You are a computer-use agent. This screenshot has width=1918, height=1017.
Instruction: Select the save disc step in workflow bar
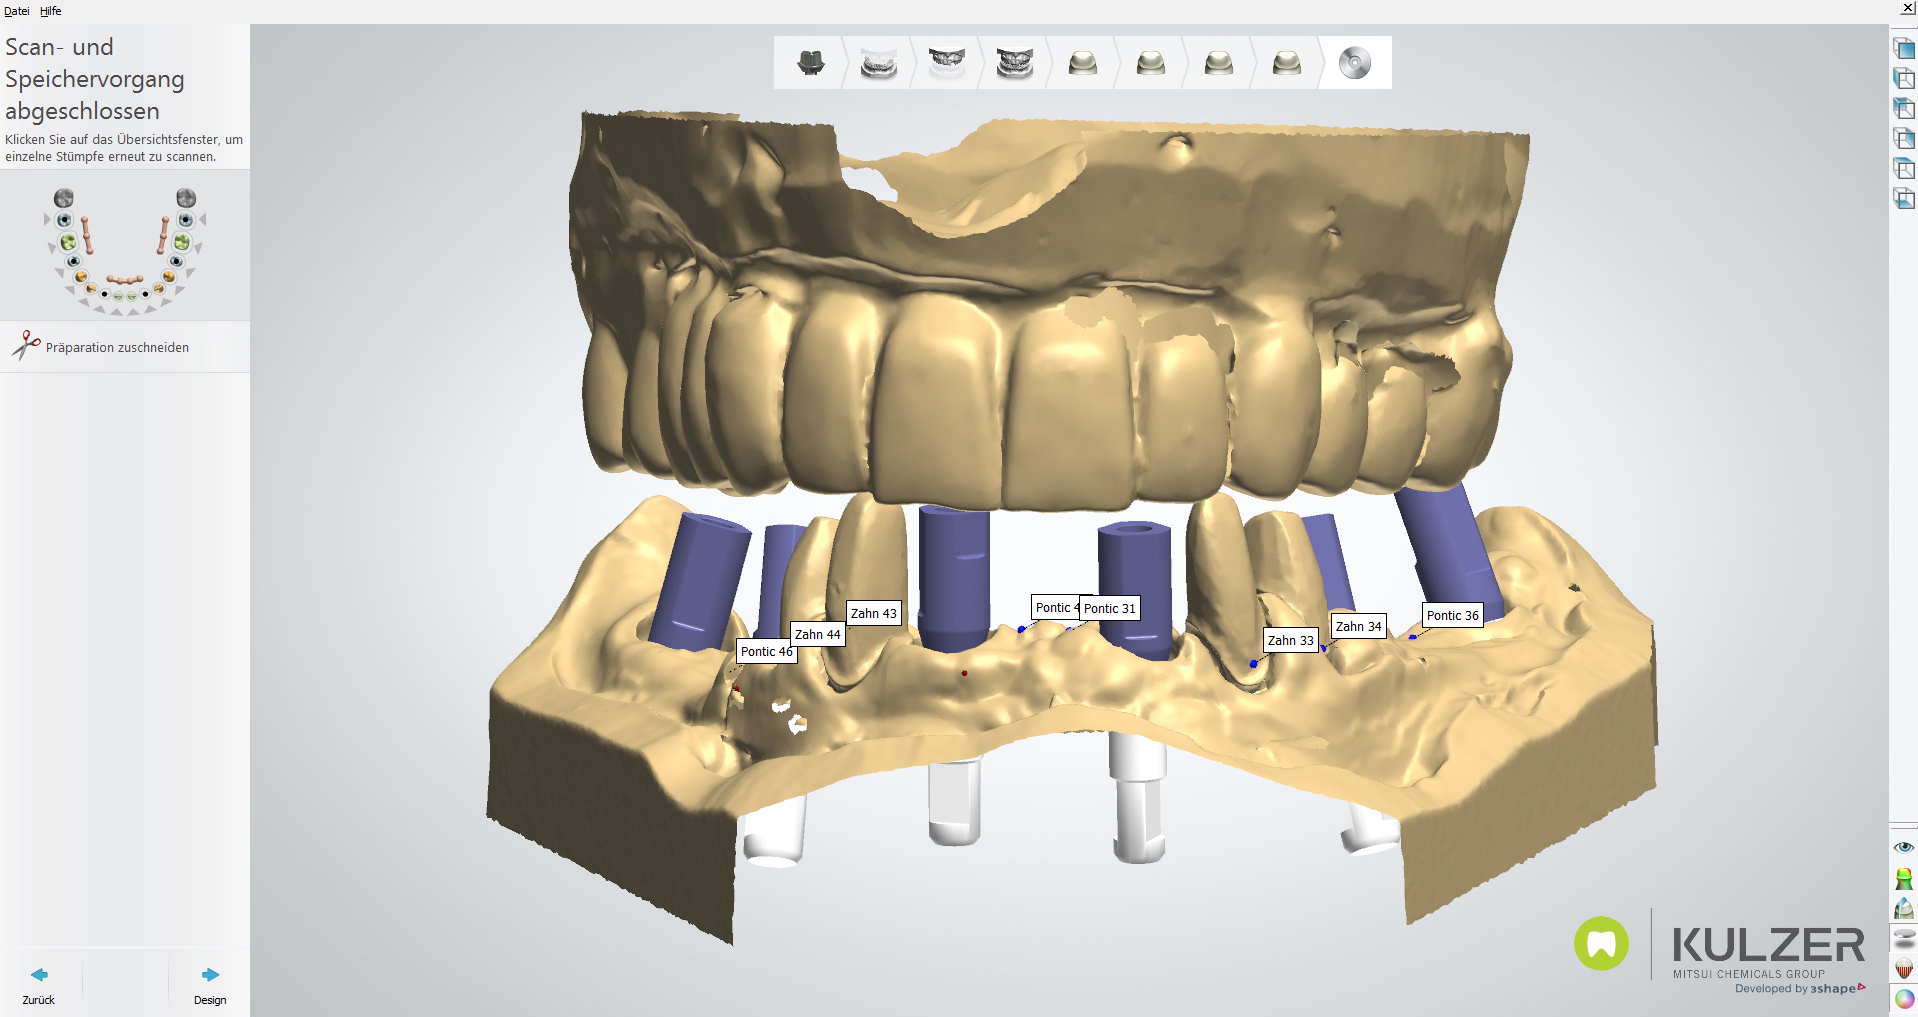tap(1354, 63)
